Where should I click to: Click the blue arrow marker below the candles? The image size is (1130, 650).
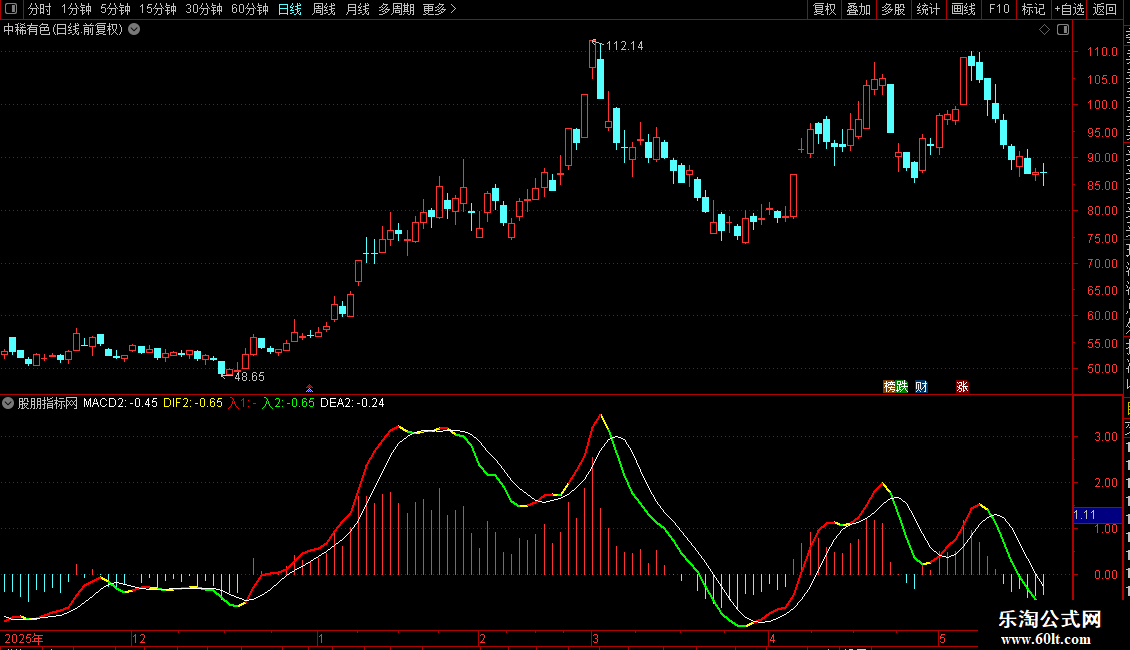309,388
